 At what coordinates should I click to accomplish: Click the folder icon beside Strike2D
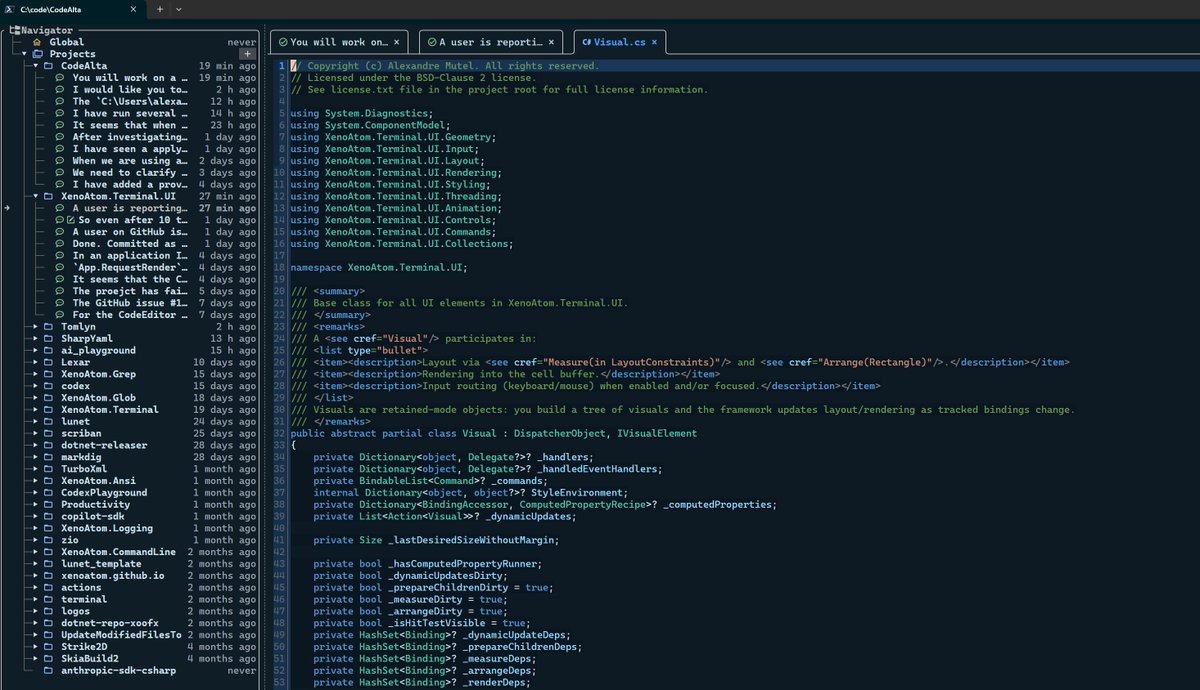pyautogui.click(x=49, y=646)
